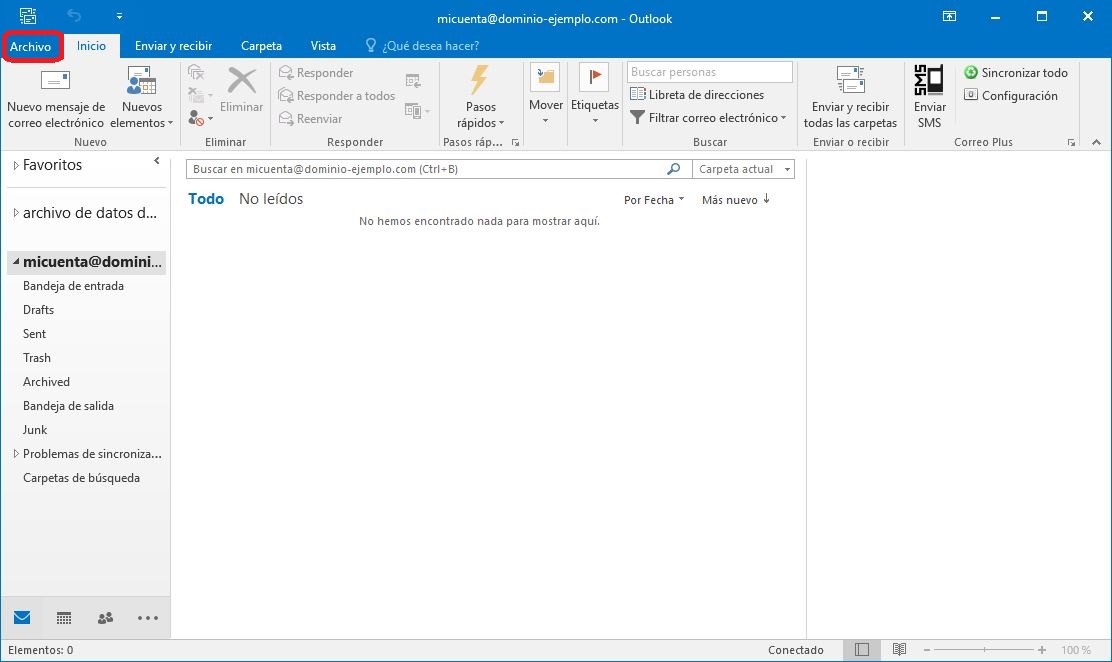This screenshot has height=662, width=1112.
Task: Create a Nuevo mensaje de correo electrónico
Action: 55,97
